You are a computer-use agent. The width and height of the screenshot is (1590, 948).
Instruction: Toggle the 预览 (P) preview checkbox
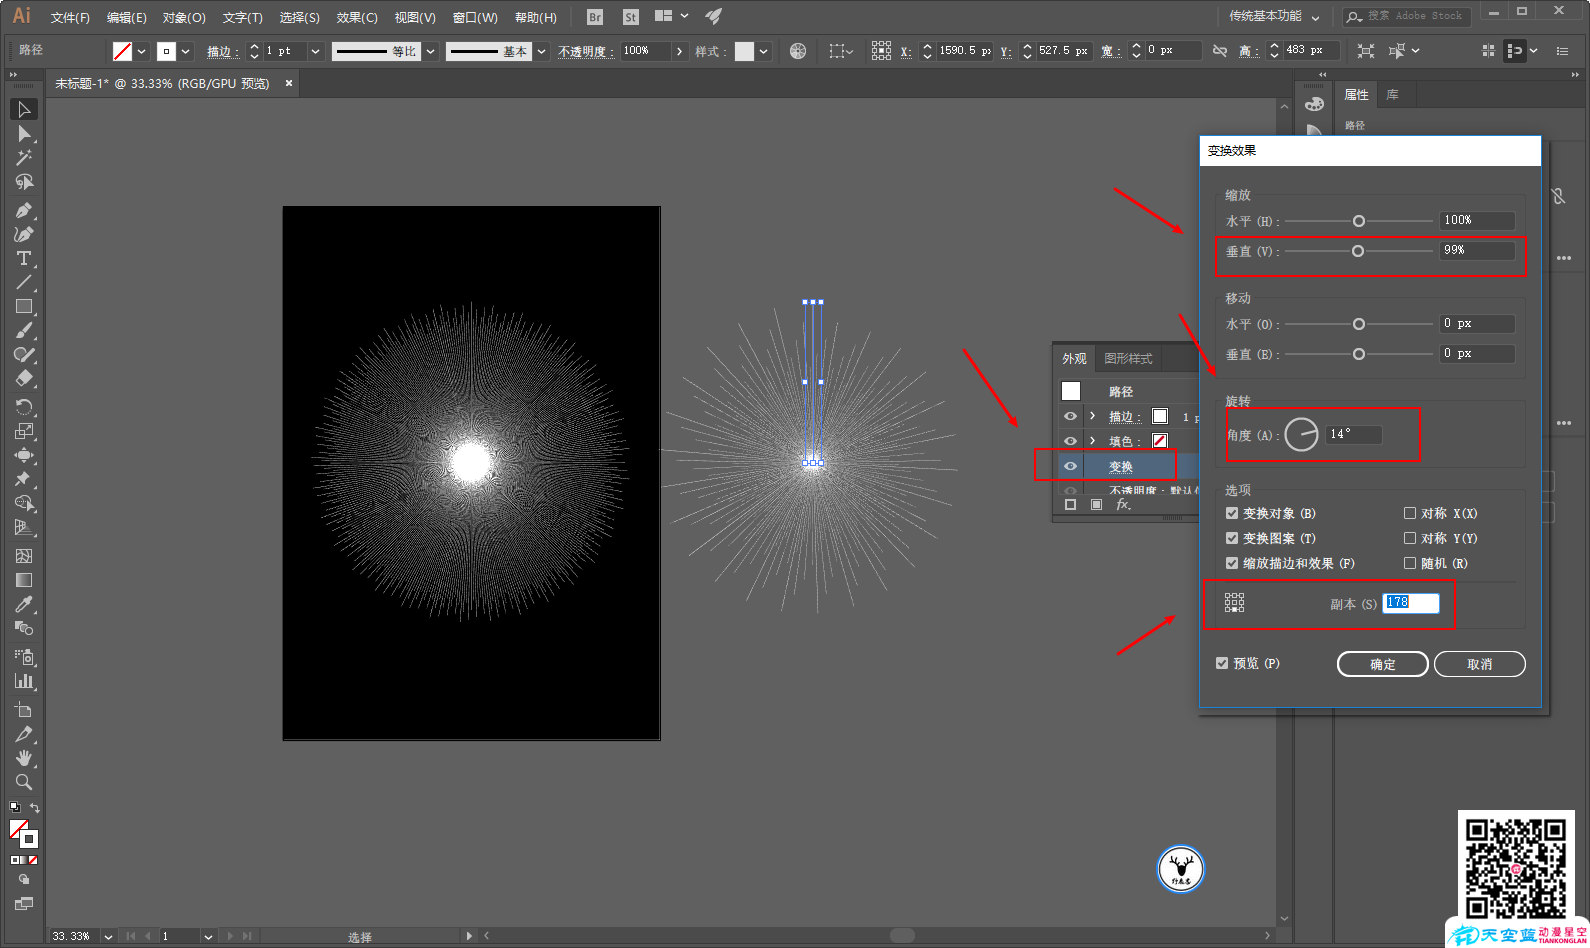[1222, 663]
